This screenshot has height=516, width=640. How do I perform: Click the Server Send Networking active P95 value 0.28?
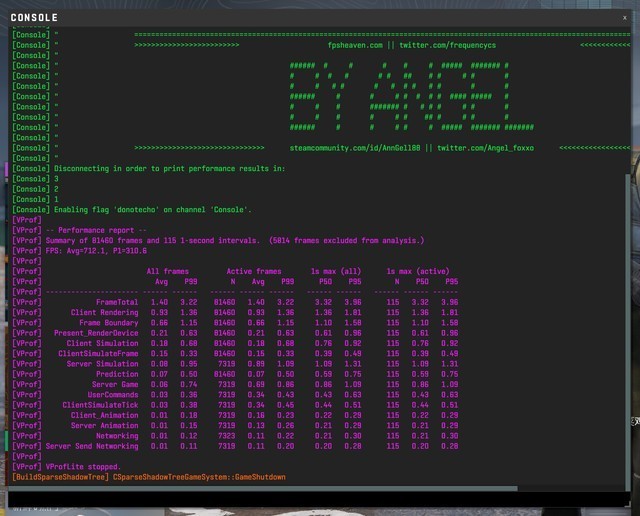[x=449, y=446]
